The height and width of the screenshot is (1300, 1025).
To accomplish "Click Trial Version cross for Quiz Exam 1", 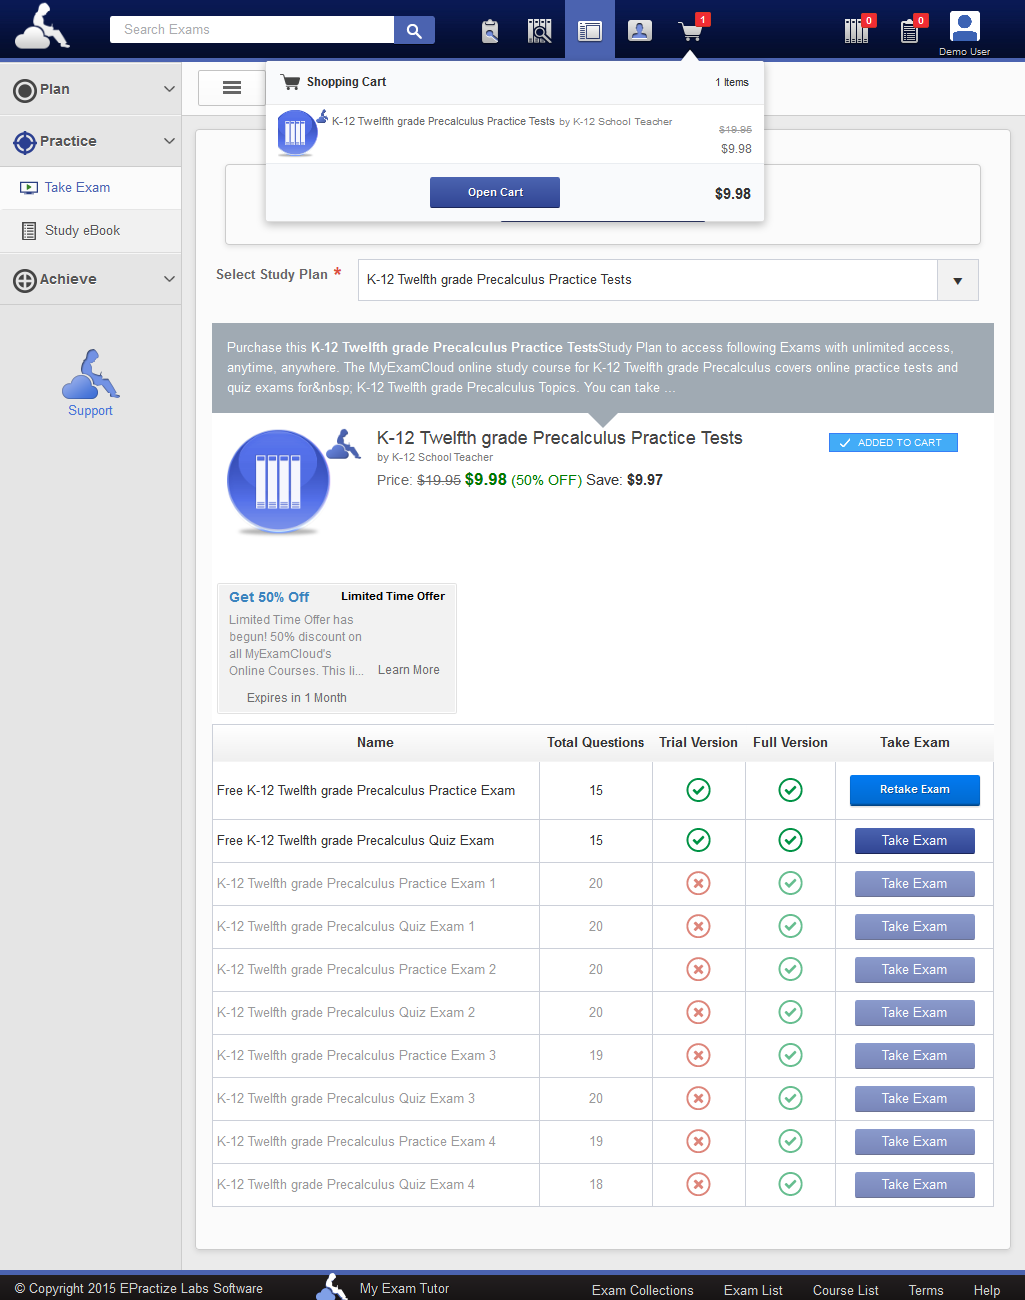I will (x=698, y=926).
